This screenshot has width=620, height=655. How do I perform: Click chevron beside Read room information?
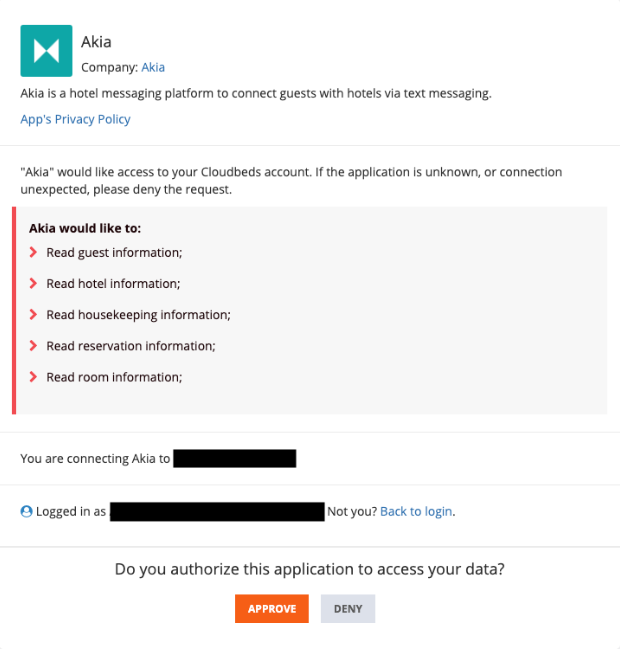pyautogui.click(x=33, y=377)
